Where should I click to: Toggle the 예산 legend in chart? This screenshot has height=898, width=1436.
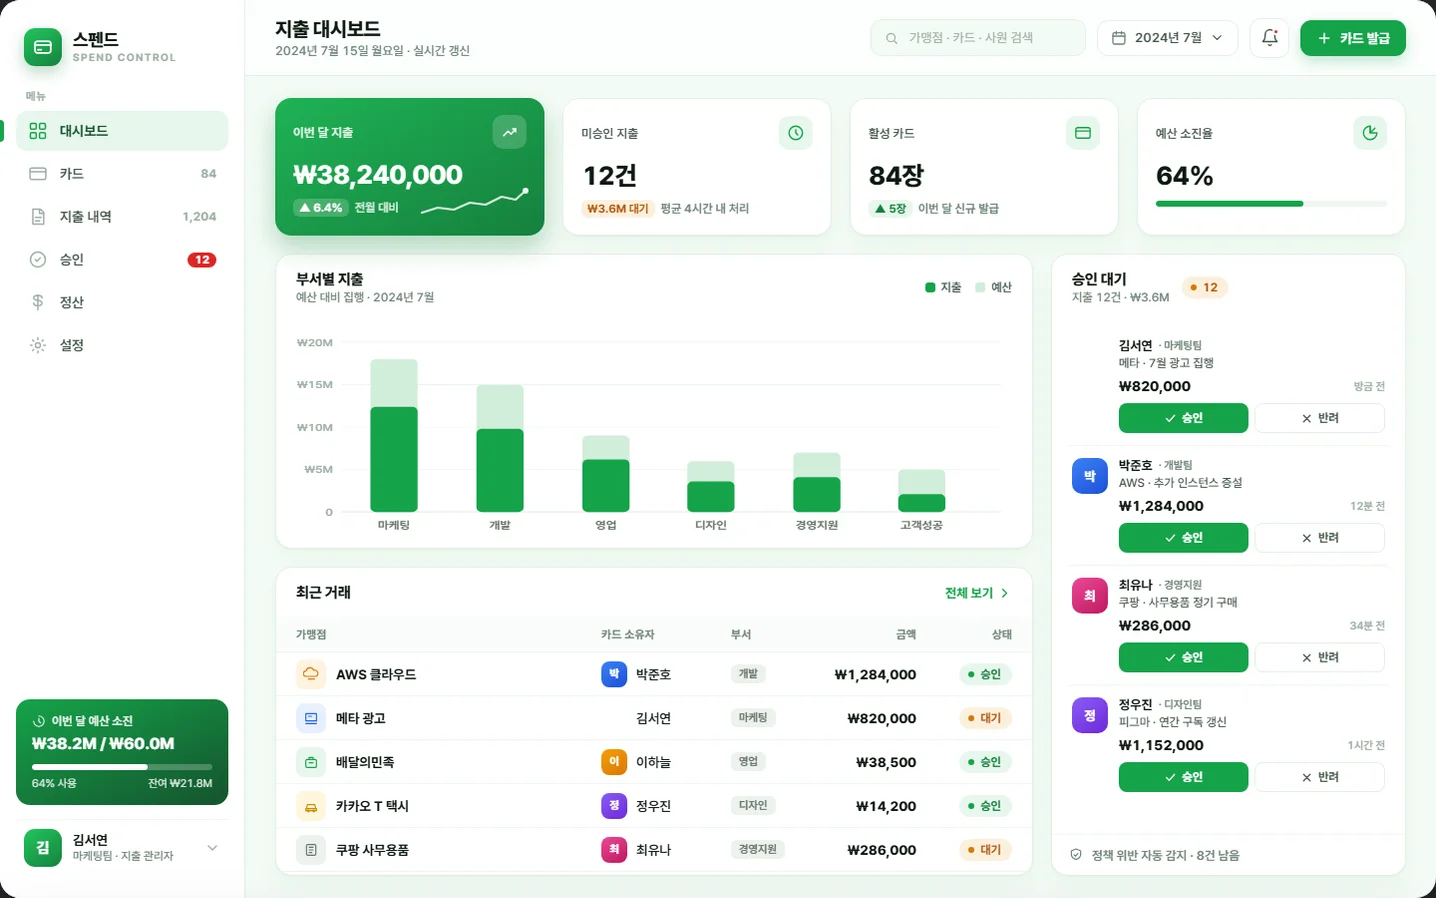(x=994, y=287)
